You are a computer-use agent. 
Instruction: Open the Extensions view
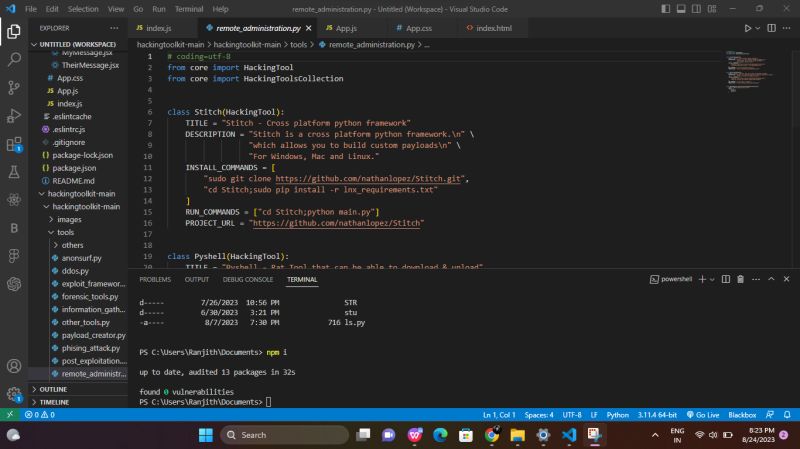point(14,144)
